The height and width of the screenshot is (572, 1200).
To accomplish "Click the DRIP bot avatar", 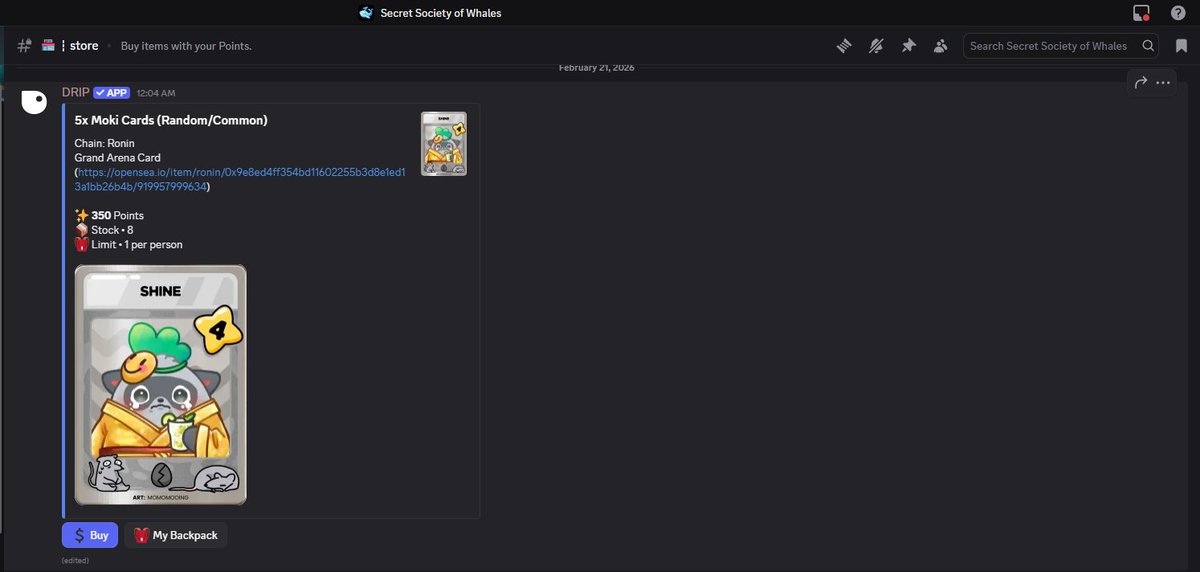I will pos(34,101).
